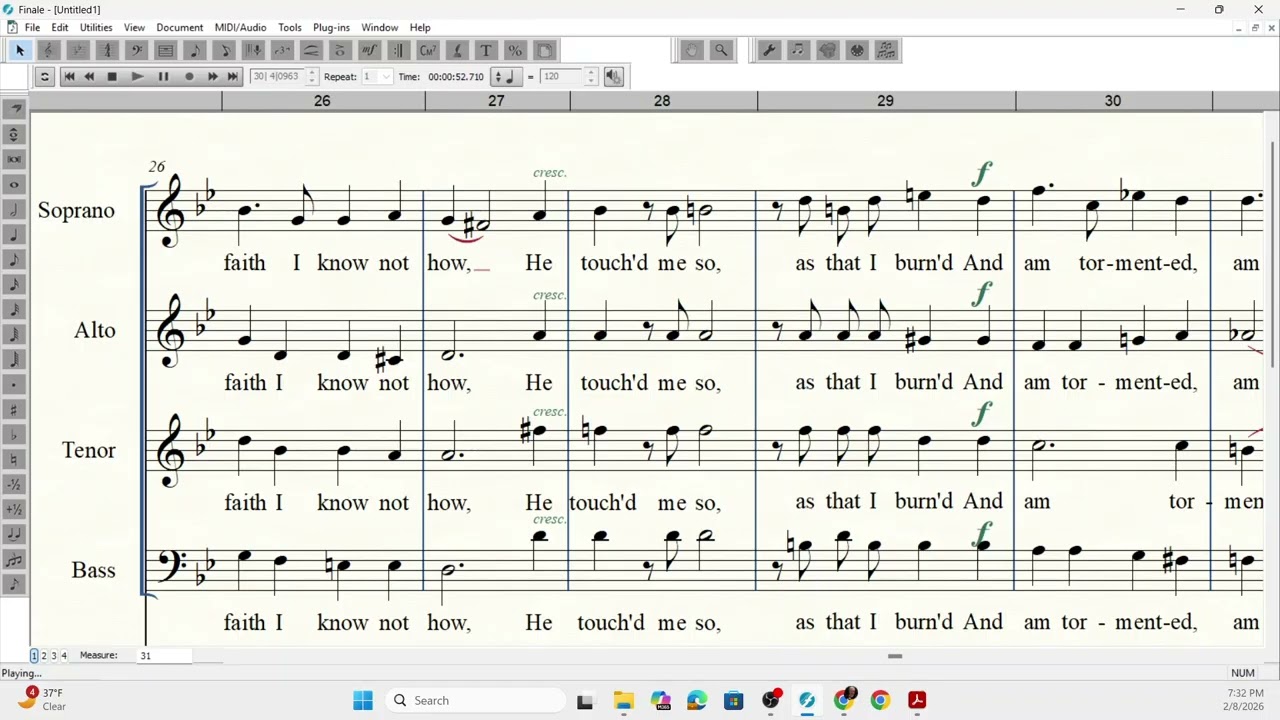1280x720 pixels.
Task: Open the tempo beat-unit note selector
Action: 505,76
